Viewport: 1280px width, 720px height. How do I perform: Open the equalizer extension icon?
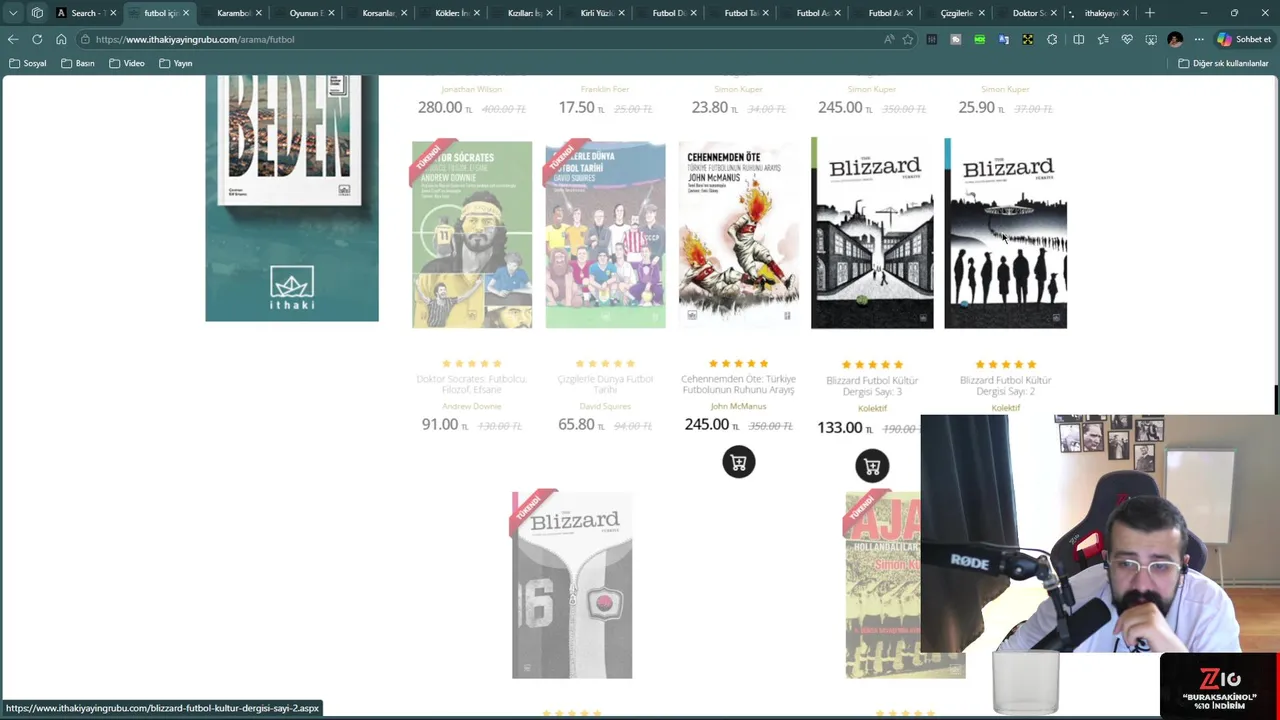coord(932,39)
